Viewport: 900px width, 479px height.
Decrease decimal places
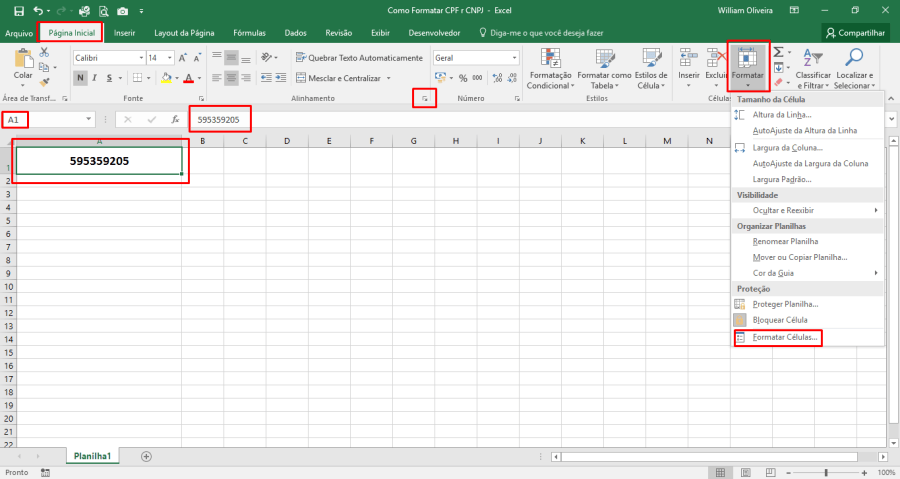(512, 78)
